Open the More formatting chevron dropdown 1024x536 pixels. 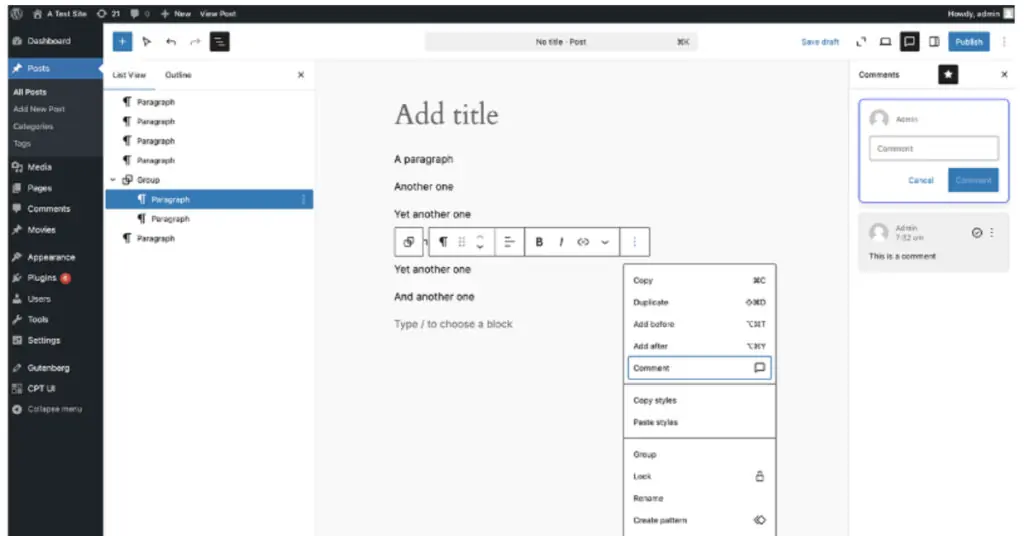[605, 242]
